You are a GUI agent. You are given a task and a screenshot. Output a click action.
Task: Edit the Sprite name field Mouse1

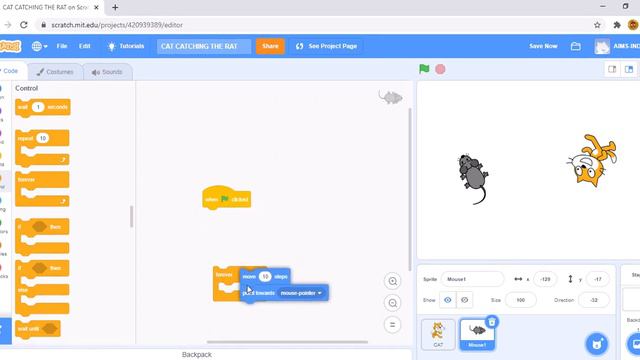point(472,279)
